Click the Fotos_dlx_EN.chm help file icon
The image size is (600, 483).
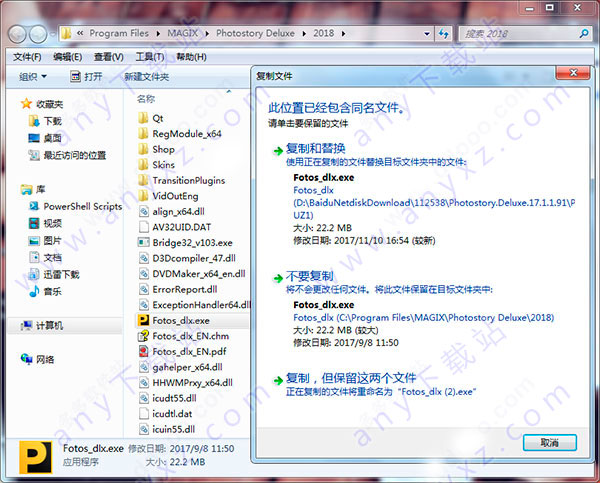(143, 336)
